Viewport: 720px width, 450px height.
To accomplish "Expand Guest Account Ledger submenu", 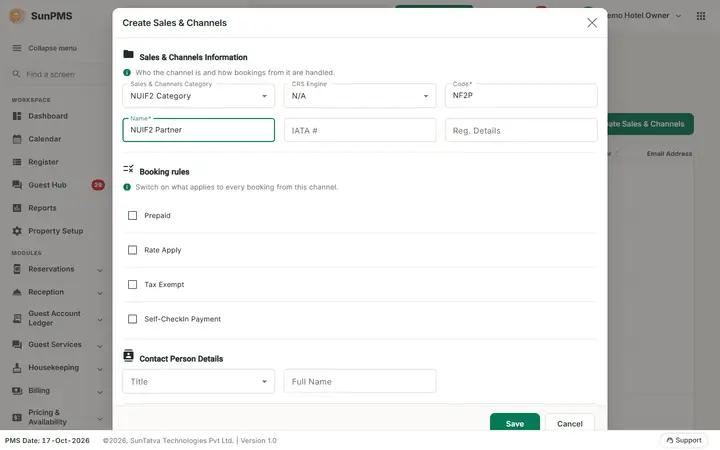I will (100, 320).
